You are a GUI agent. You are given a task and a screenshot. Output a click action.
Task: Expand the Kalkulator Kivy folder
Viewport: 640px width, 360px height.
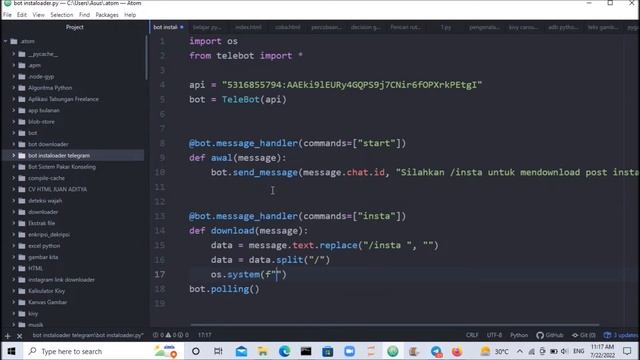(x=13, y=291)
